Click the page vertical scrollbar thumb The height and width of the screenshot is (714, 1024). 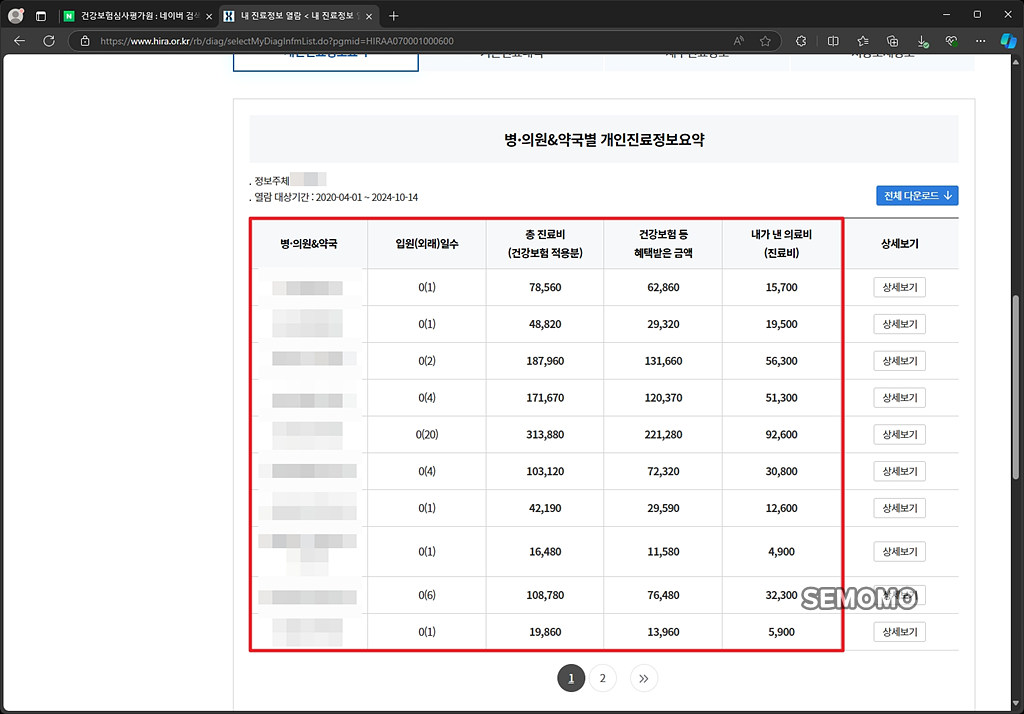1016,387
